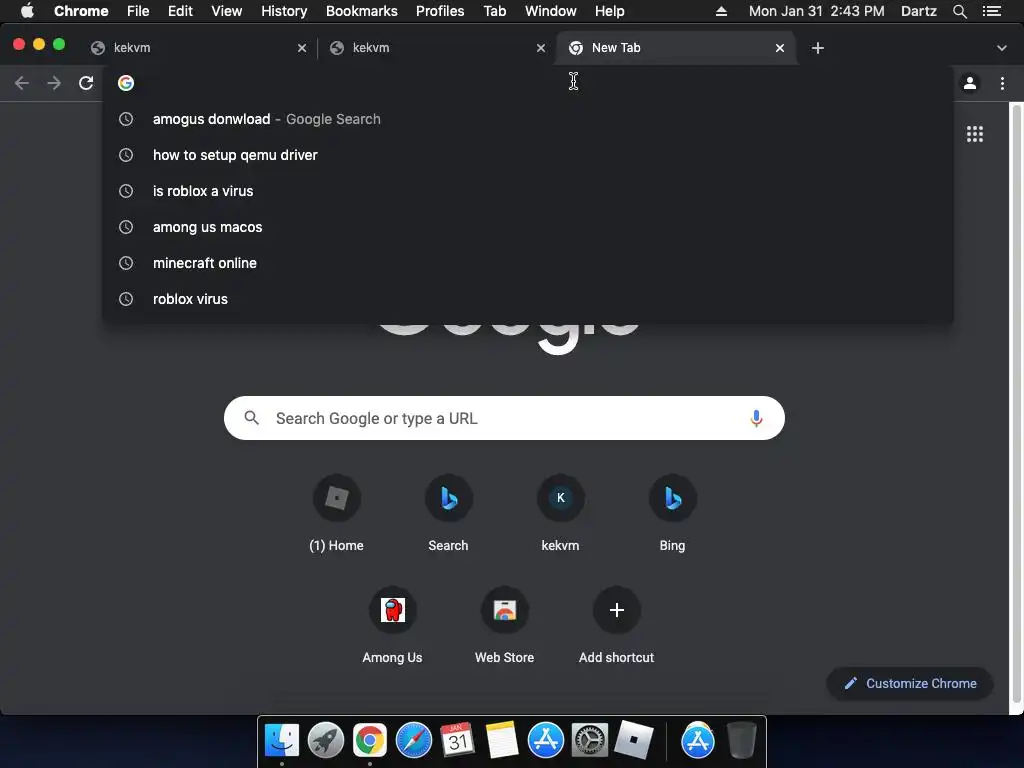This screenshot has height=768, width=1024.
Task: Click the voice search microphone
Action: tap(756, 418)
